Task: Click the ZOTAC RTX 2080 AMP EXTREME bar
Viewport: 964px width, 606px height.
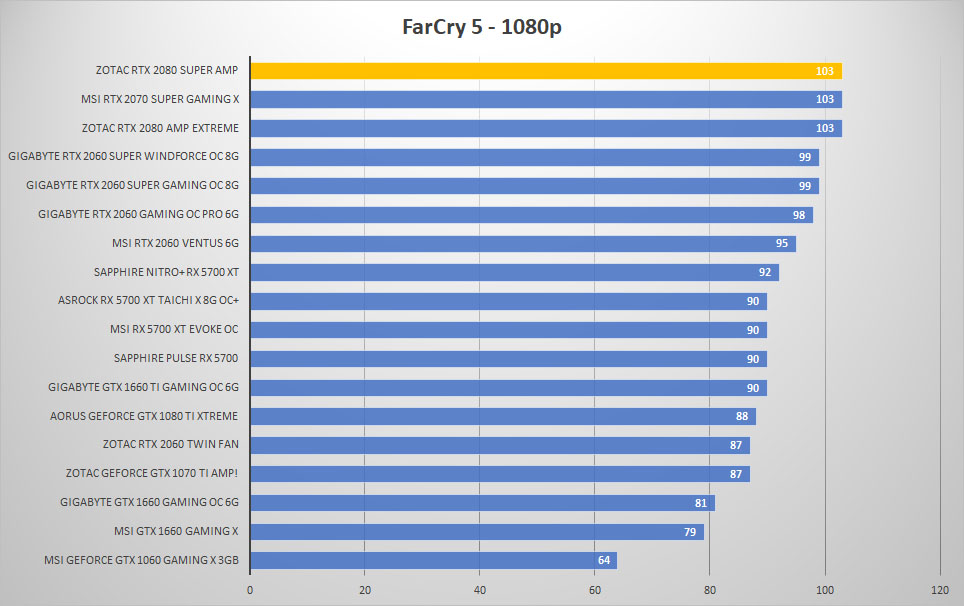Action: coord(546,128)
